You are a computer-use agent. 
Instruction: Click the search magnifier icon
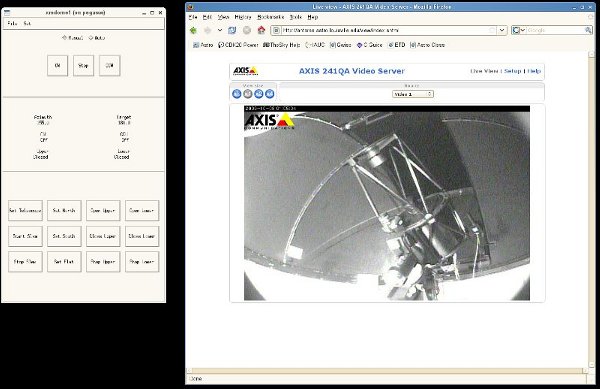coord(588,30)
